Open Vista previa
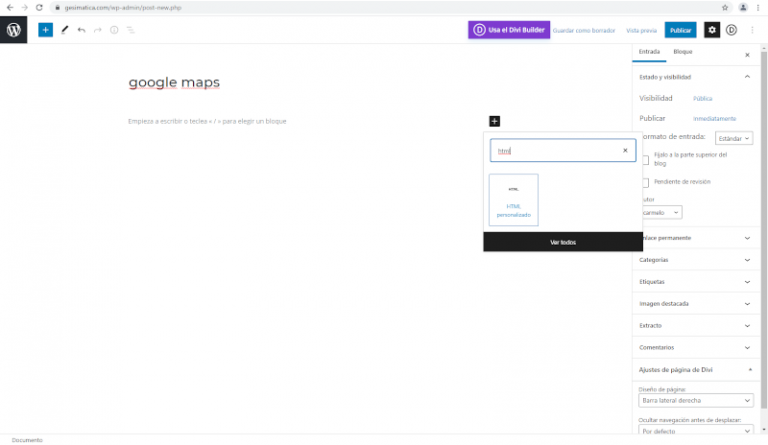This screenshot has width=768, height=445. pyautogui.click(x=641, y=30)
